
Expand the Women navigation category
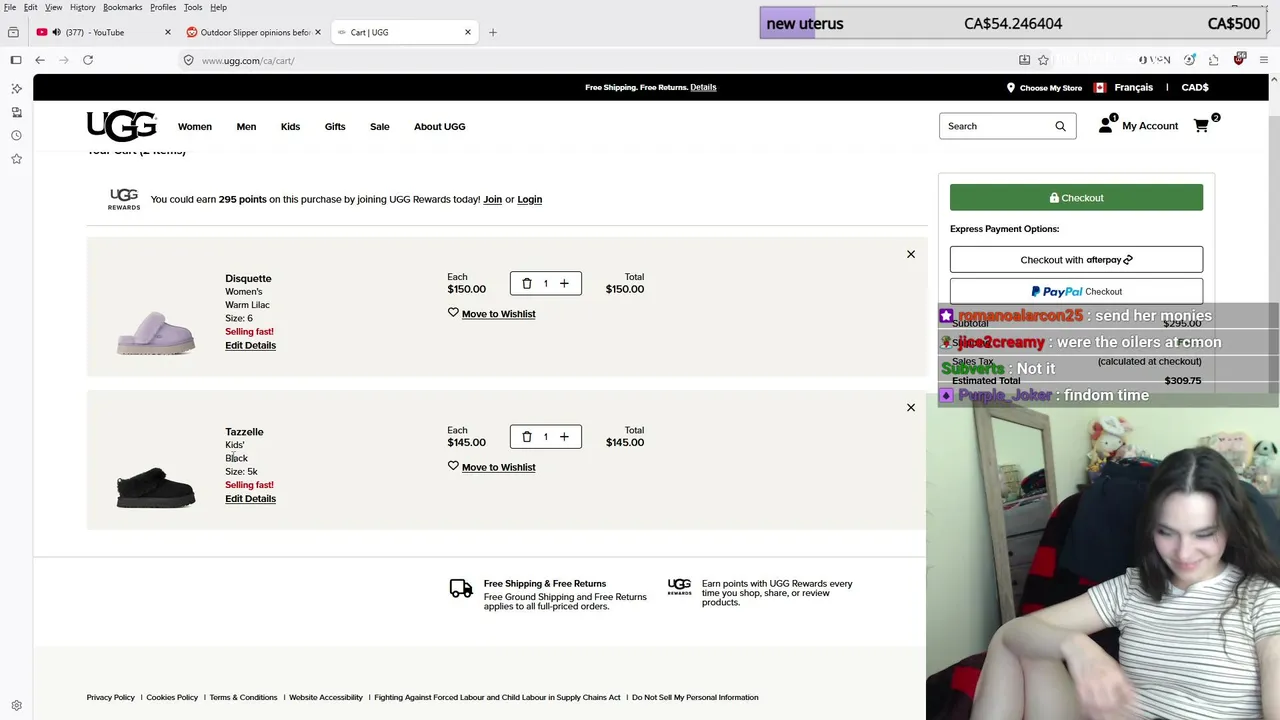click(x=195, y=127)
